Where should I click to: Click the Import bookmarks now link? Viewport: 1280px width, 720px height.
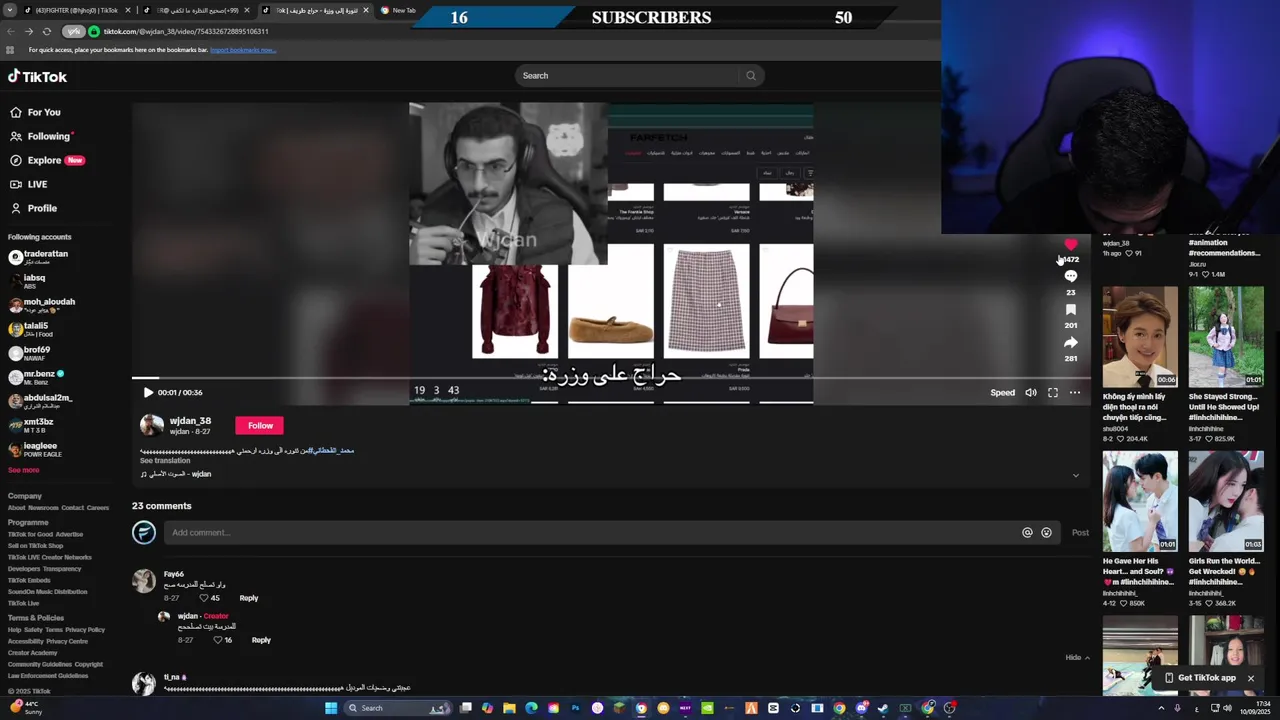pos(243,50)
